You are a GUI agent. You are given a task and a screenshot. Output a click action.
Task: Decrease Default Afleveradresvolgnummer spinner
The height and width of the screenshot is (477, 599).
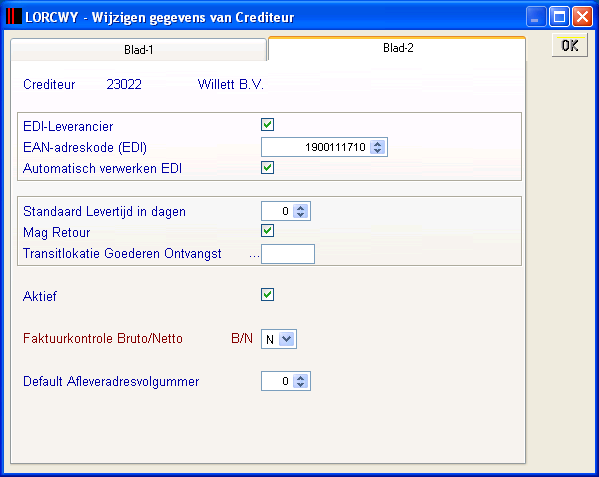tap(301, 385)
